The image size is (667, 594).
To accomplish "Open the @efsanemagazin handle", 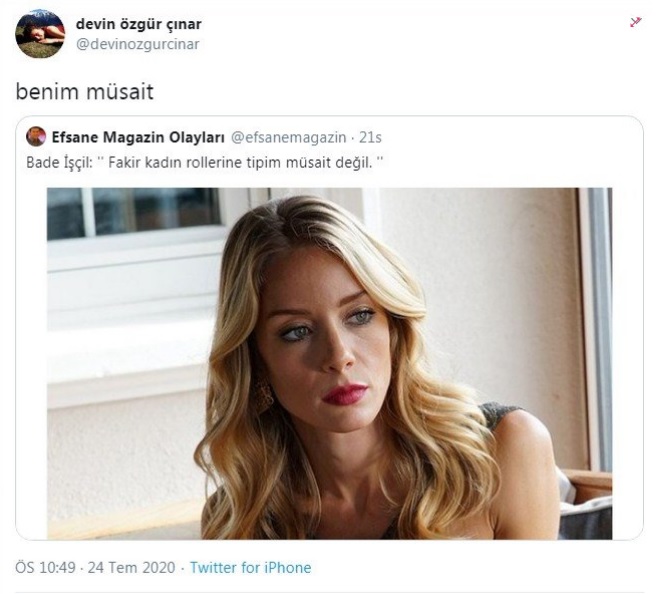I will tap(289, 137).
